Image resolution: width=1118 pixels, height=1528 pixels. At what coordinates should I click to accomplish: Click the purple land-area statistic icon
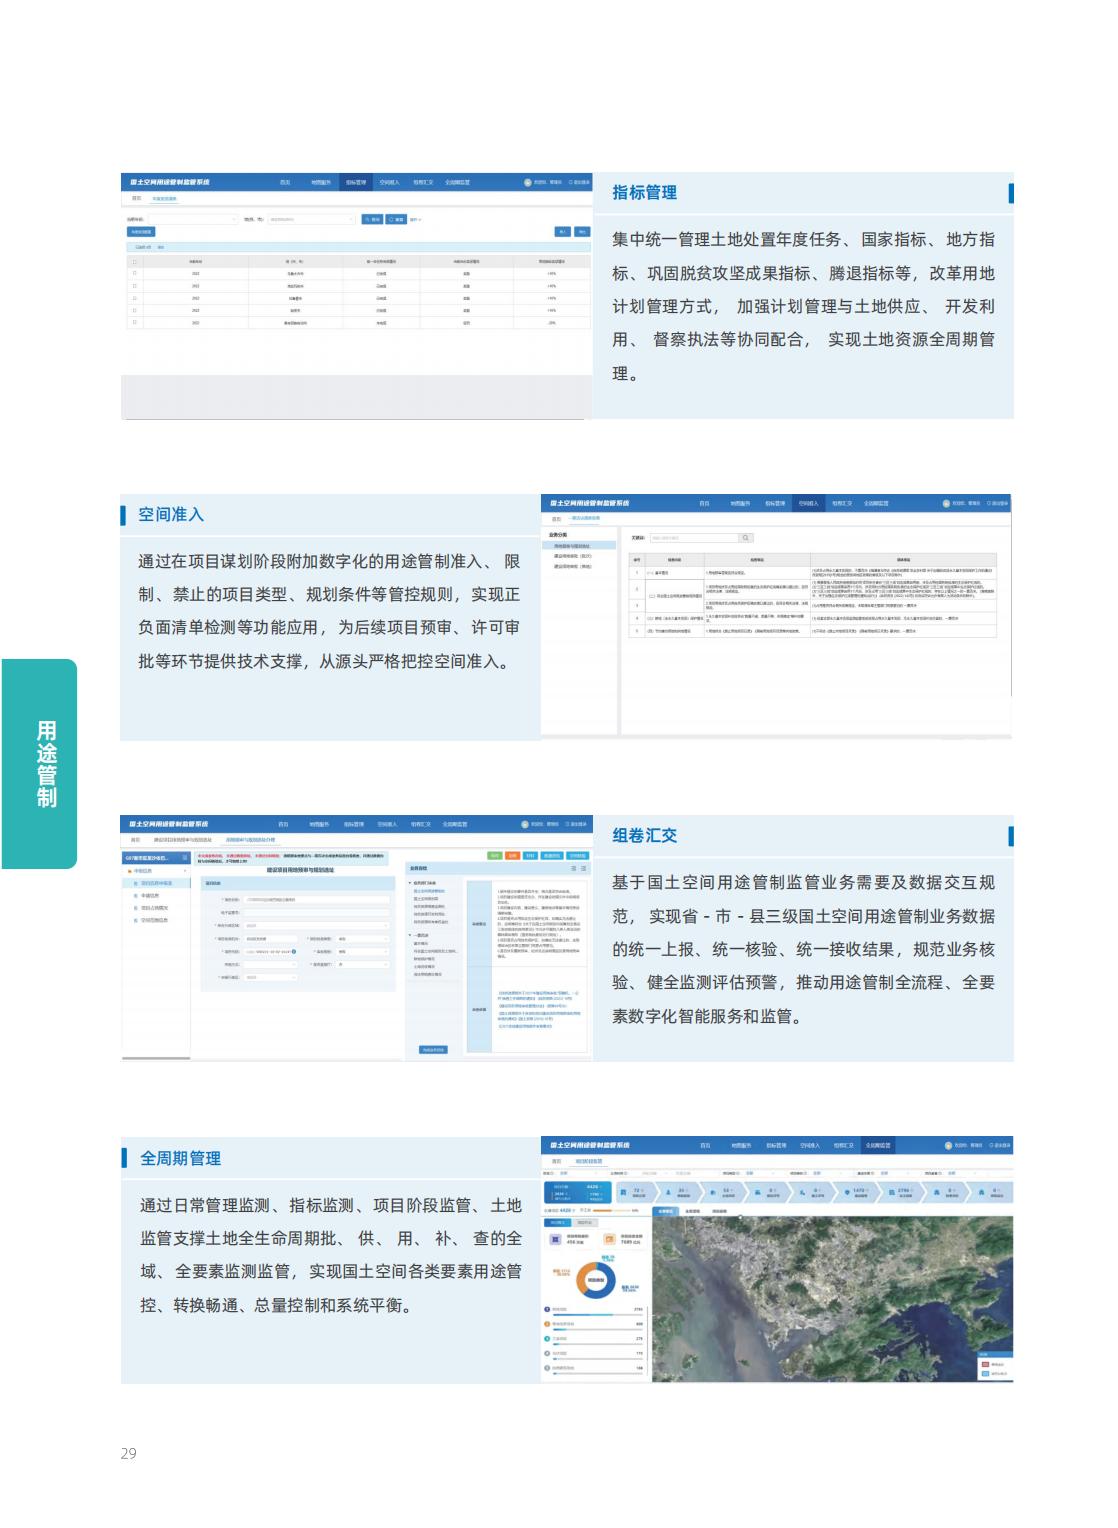[x=556, y=1239]
